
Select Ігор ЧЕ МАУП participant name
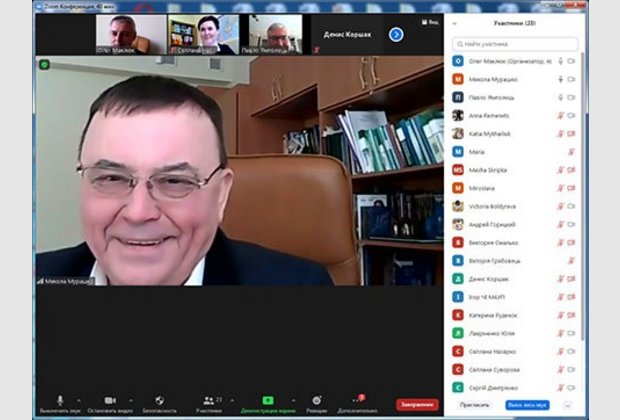point(487,297)
